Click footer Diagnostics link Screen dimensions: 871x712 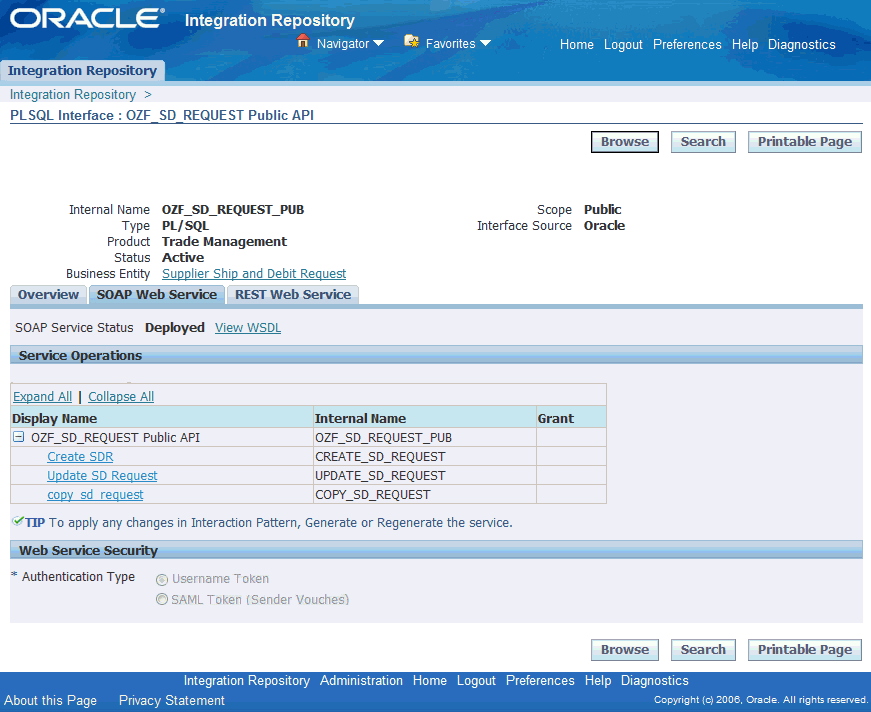pyautogui.click(x=654, y=680)
